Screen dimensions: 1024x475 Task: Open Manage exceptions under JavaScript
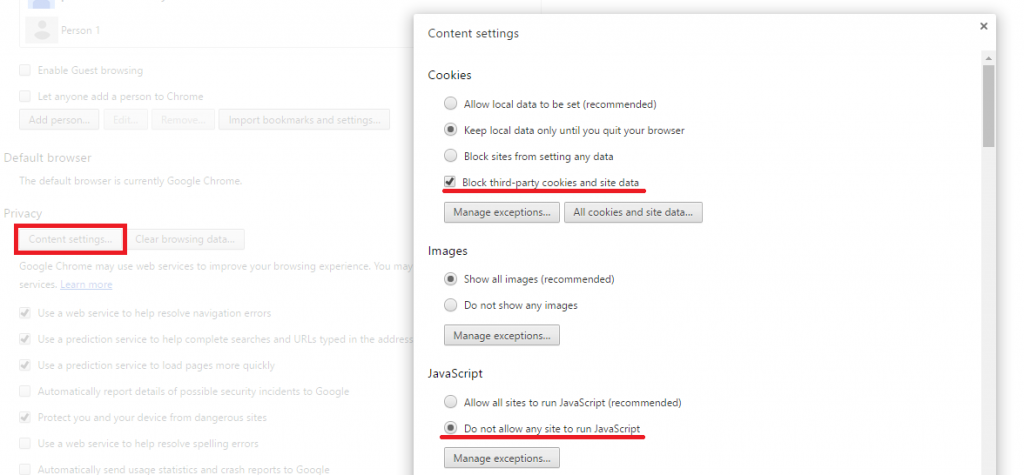pyautogui.click(x=502, y=457)
